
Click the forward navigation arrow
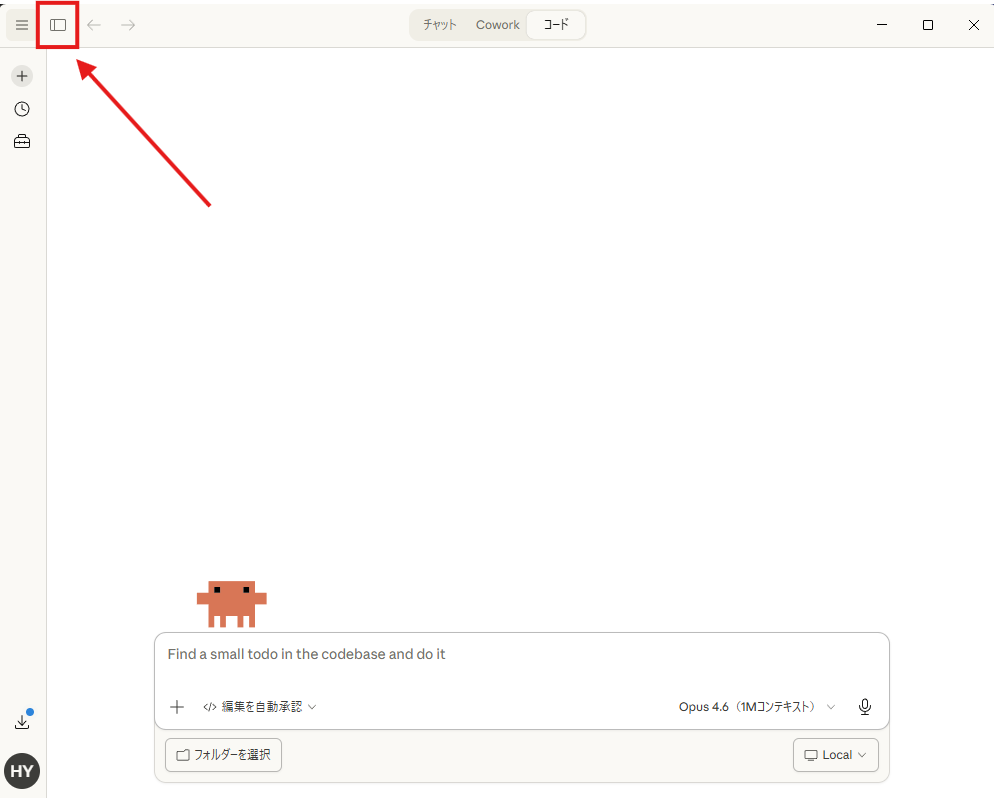coord(127,24)
